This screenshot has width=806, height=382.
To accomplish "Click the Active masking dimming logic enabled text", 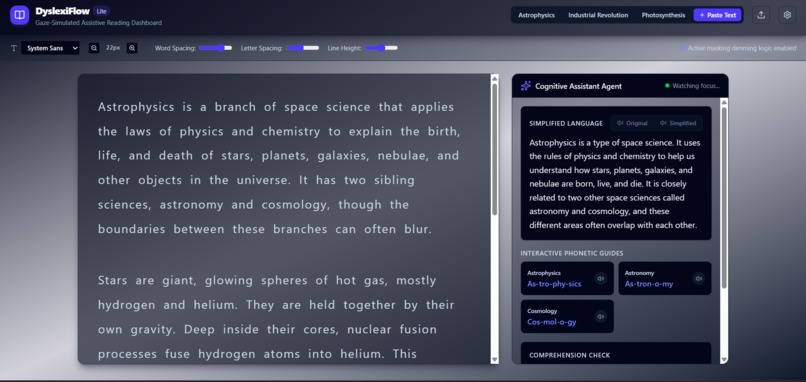I will [x=742, y=48].
